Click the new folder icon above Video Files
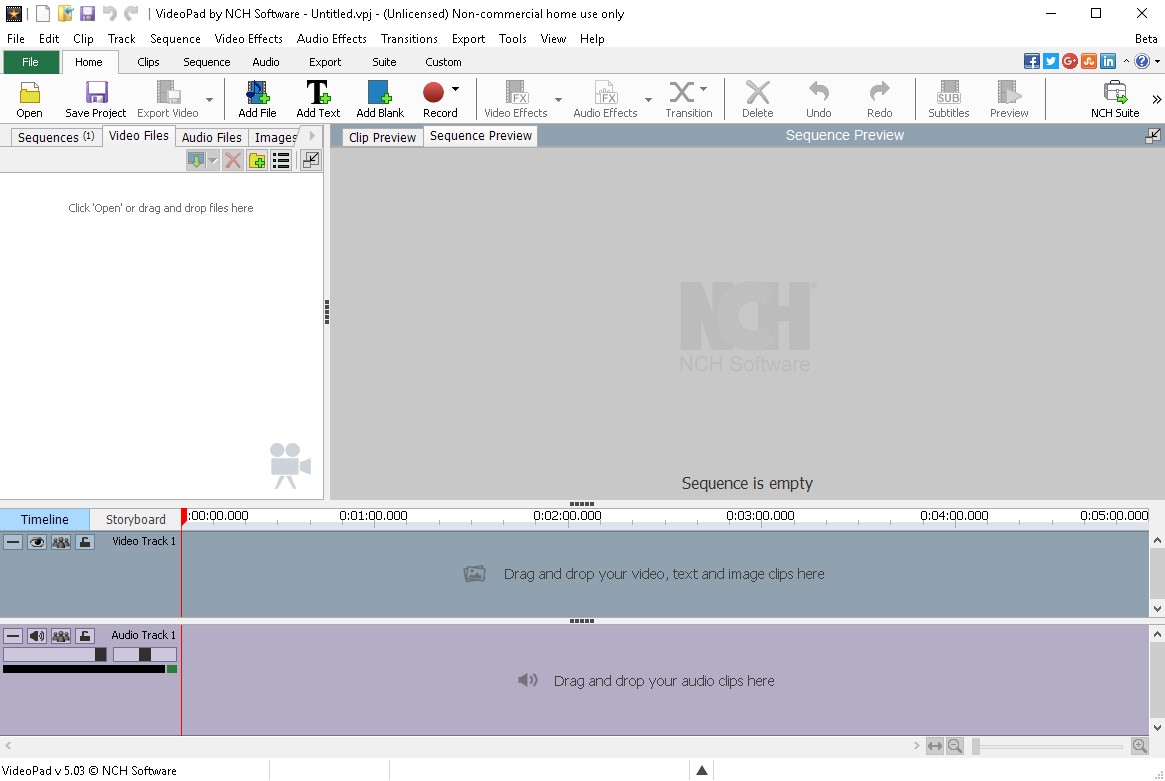The width and height of the screenshot is (1165, 781). pyautogui.click(x=256, y=160)
